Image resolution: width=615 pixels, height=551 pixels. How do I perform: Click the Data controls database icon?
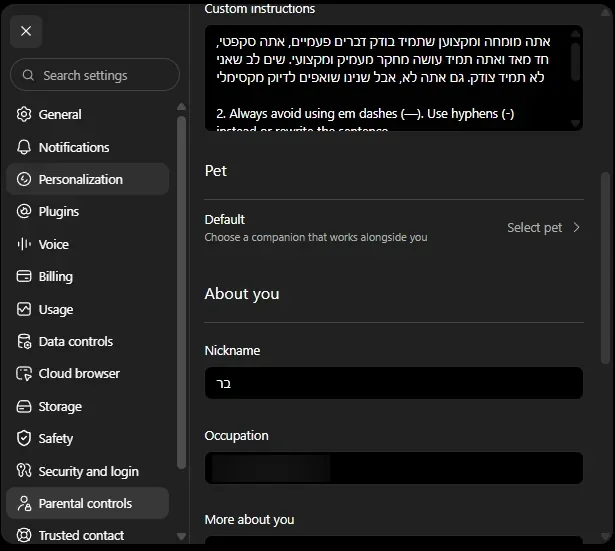click(24, 341)
